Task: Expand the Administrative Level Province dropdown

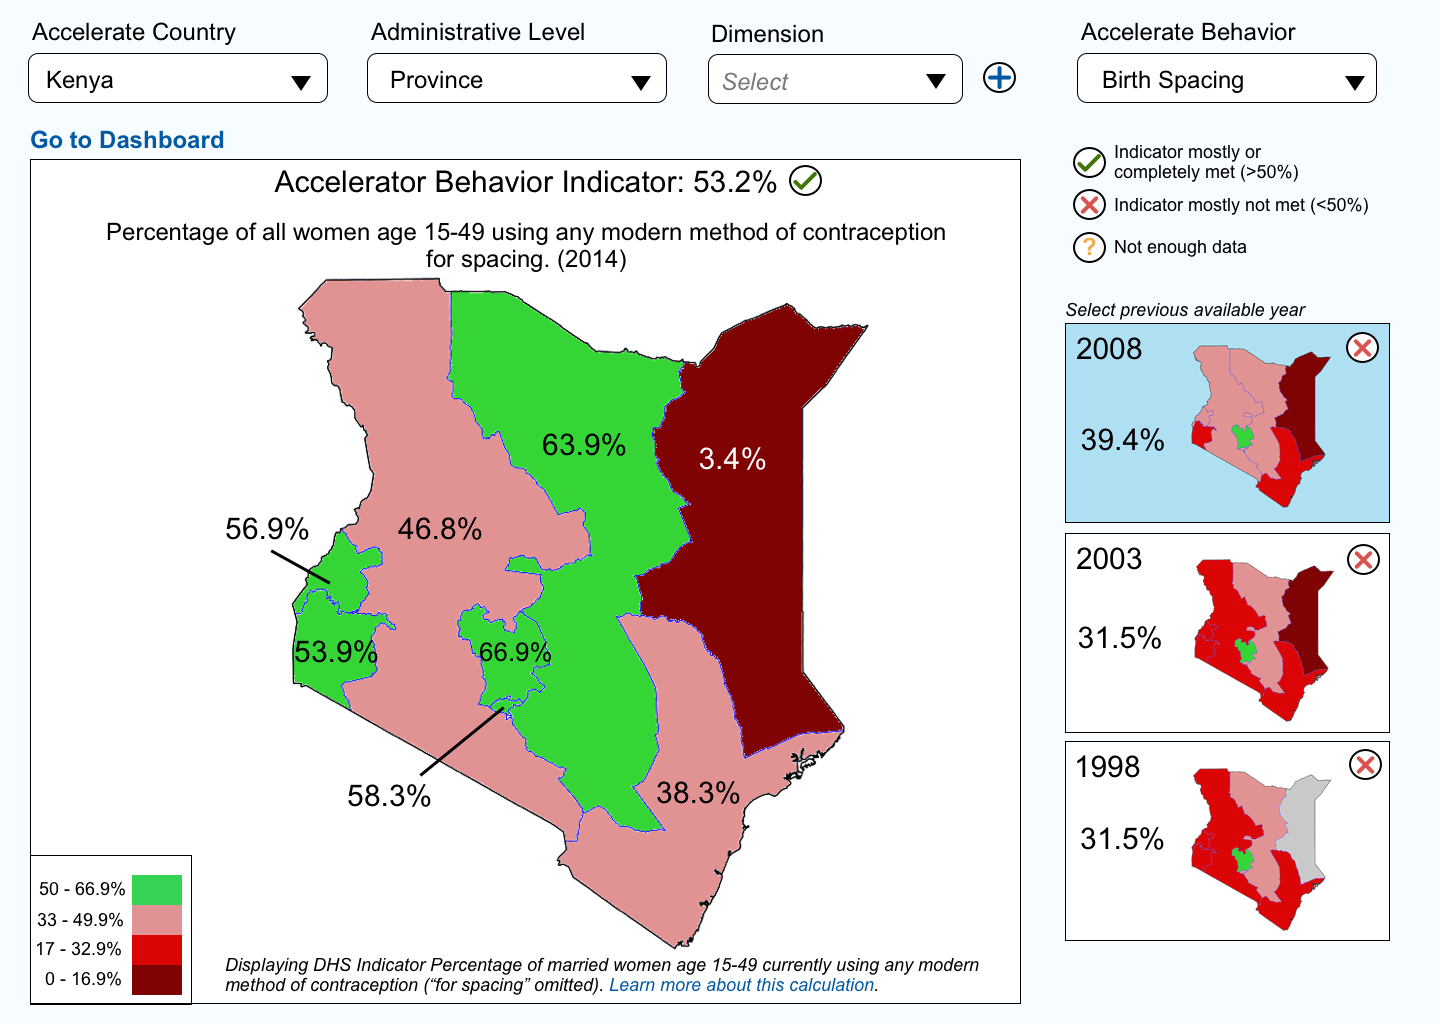Action: tap(517, 79)
